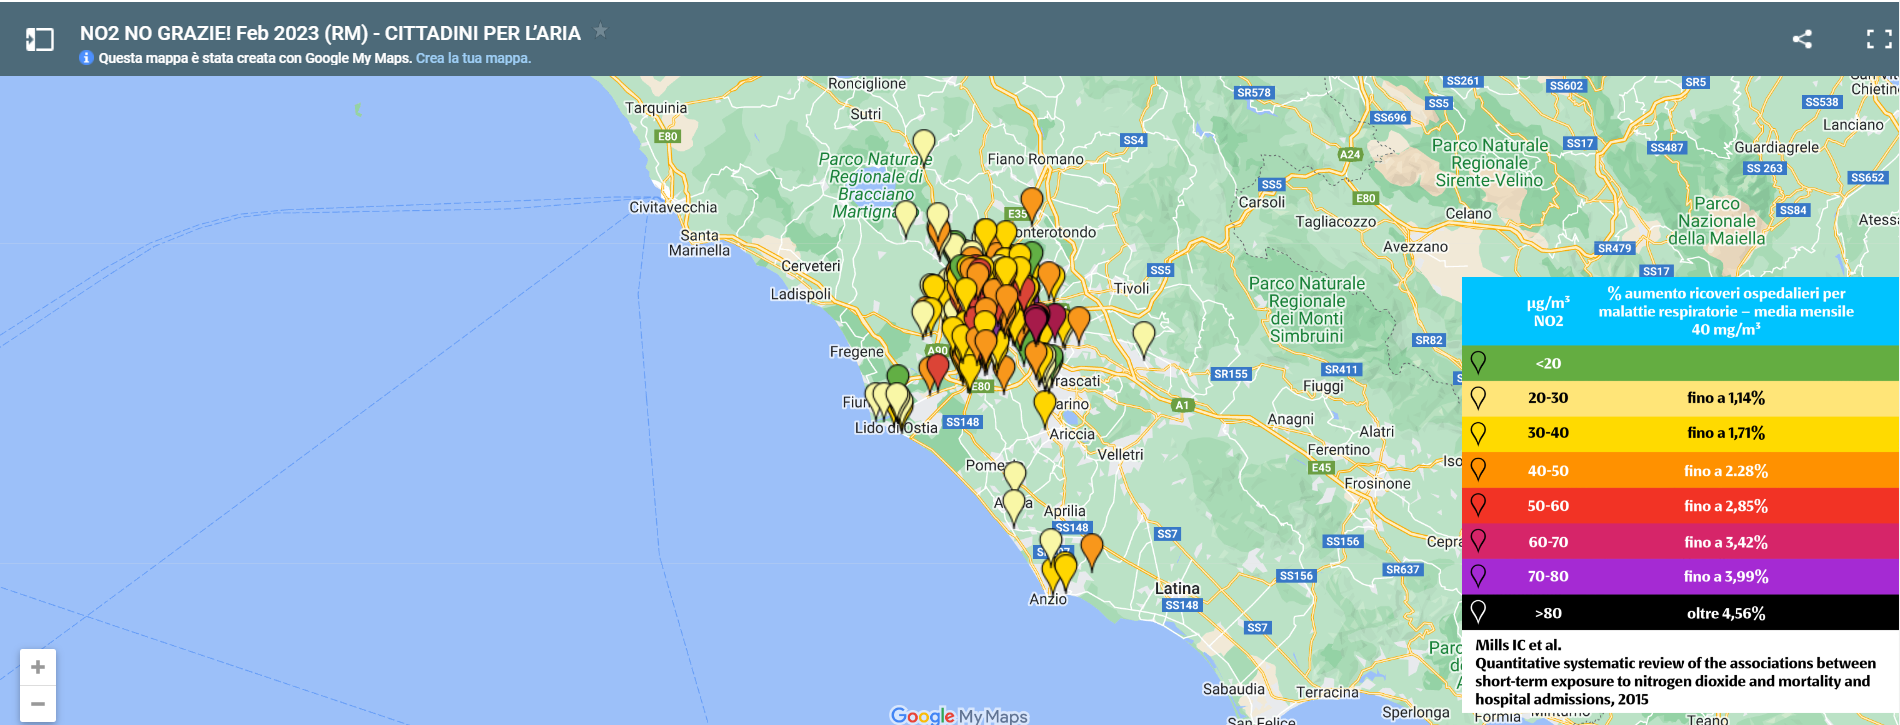Viewport: 1900px width, 725px height.
Task: Select the orange pin east of Rome center
Action: click(1078, 324)
